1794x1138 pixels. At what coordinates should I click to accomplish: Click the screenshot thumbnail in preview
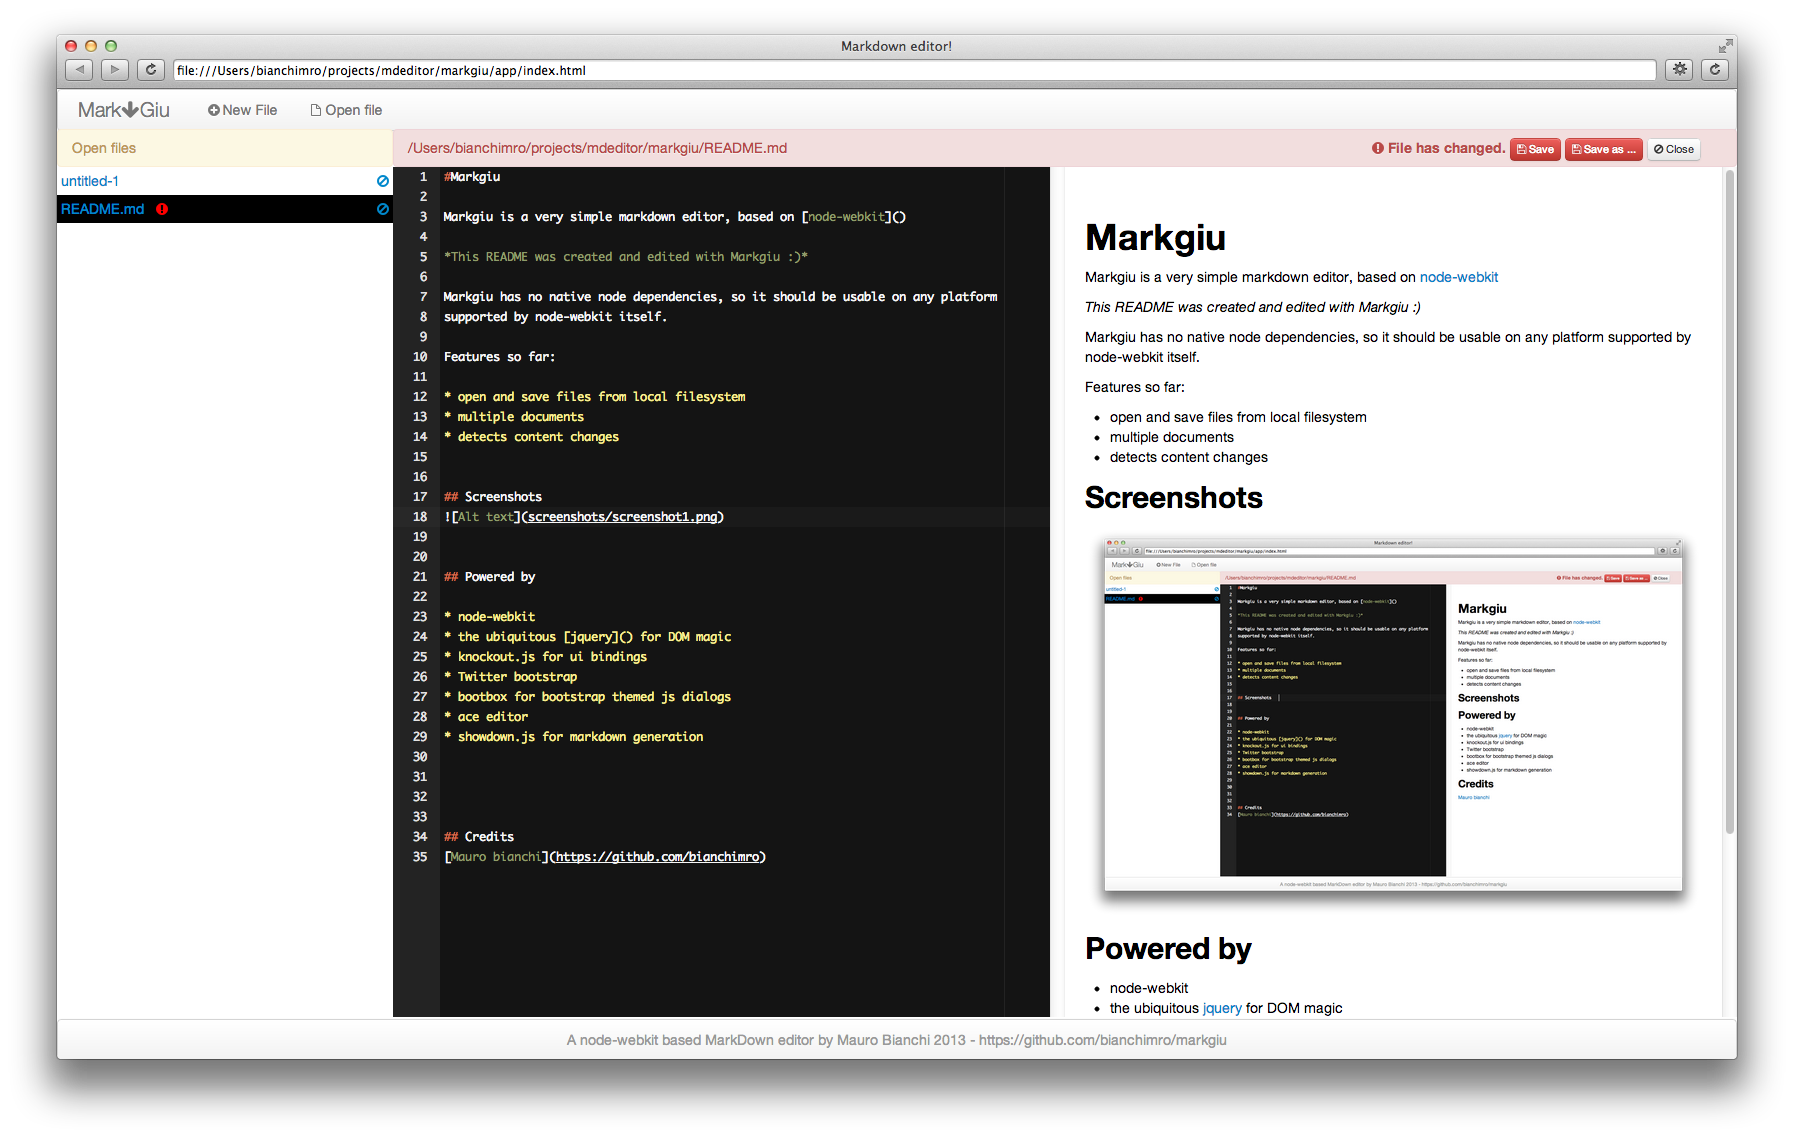pyautogui.click(x=1393, y=714)
